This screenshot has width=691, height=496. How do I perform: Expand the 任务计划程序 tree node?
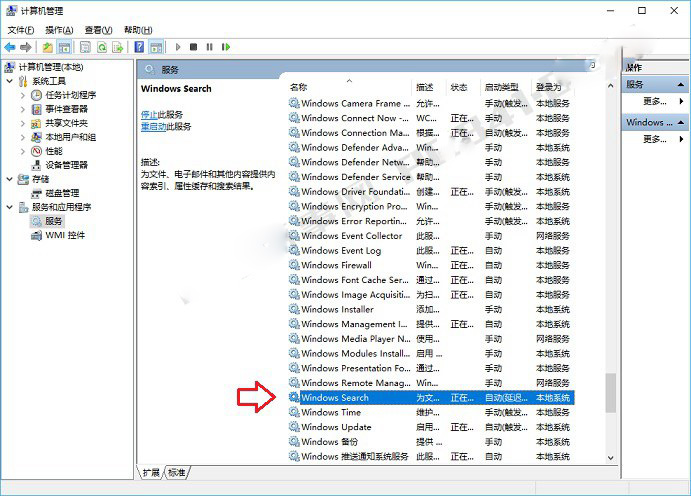23,95
